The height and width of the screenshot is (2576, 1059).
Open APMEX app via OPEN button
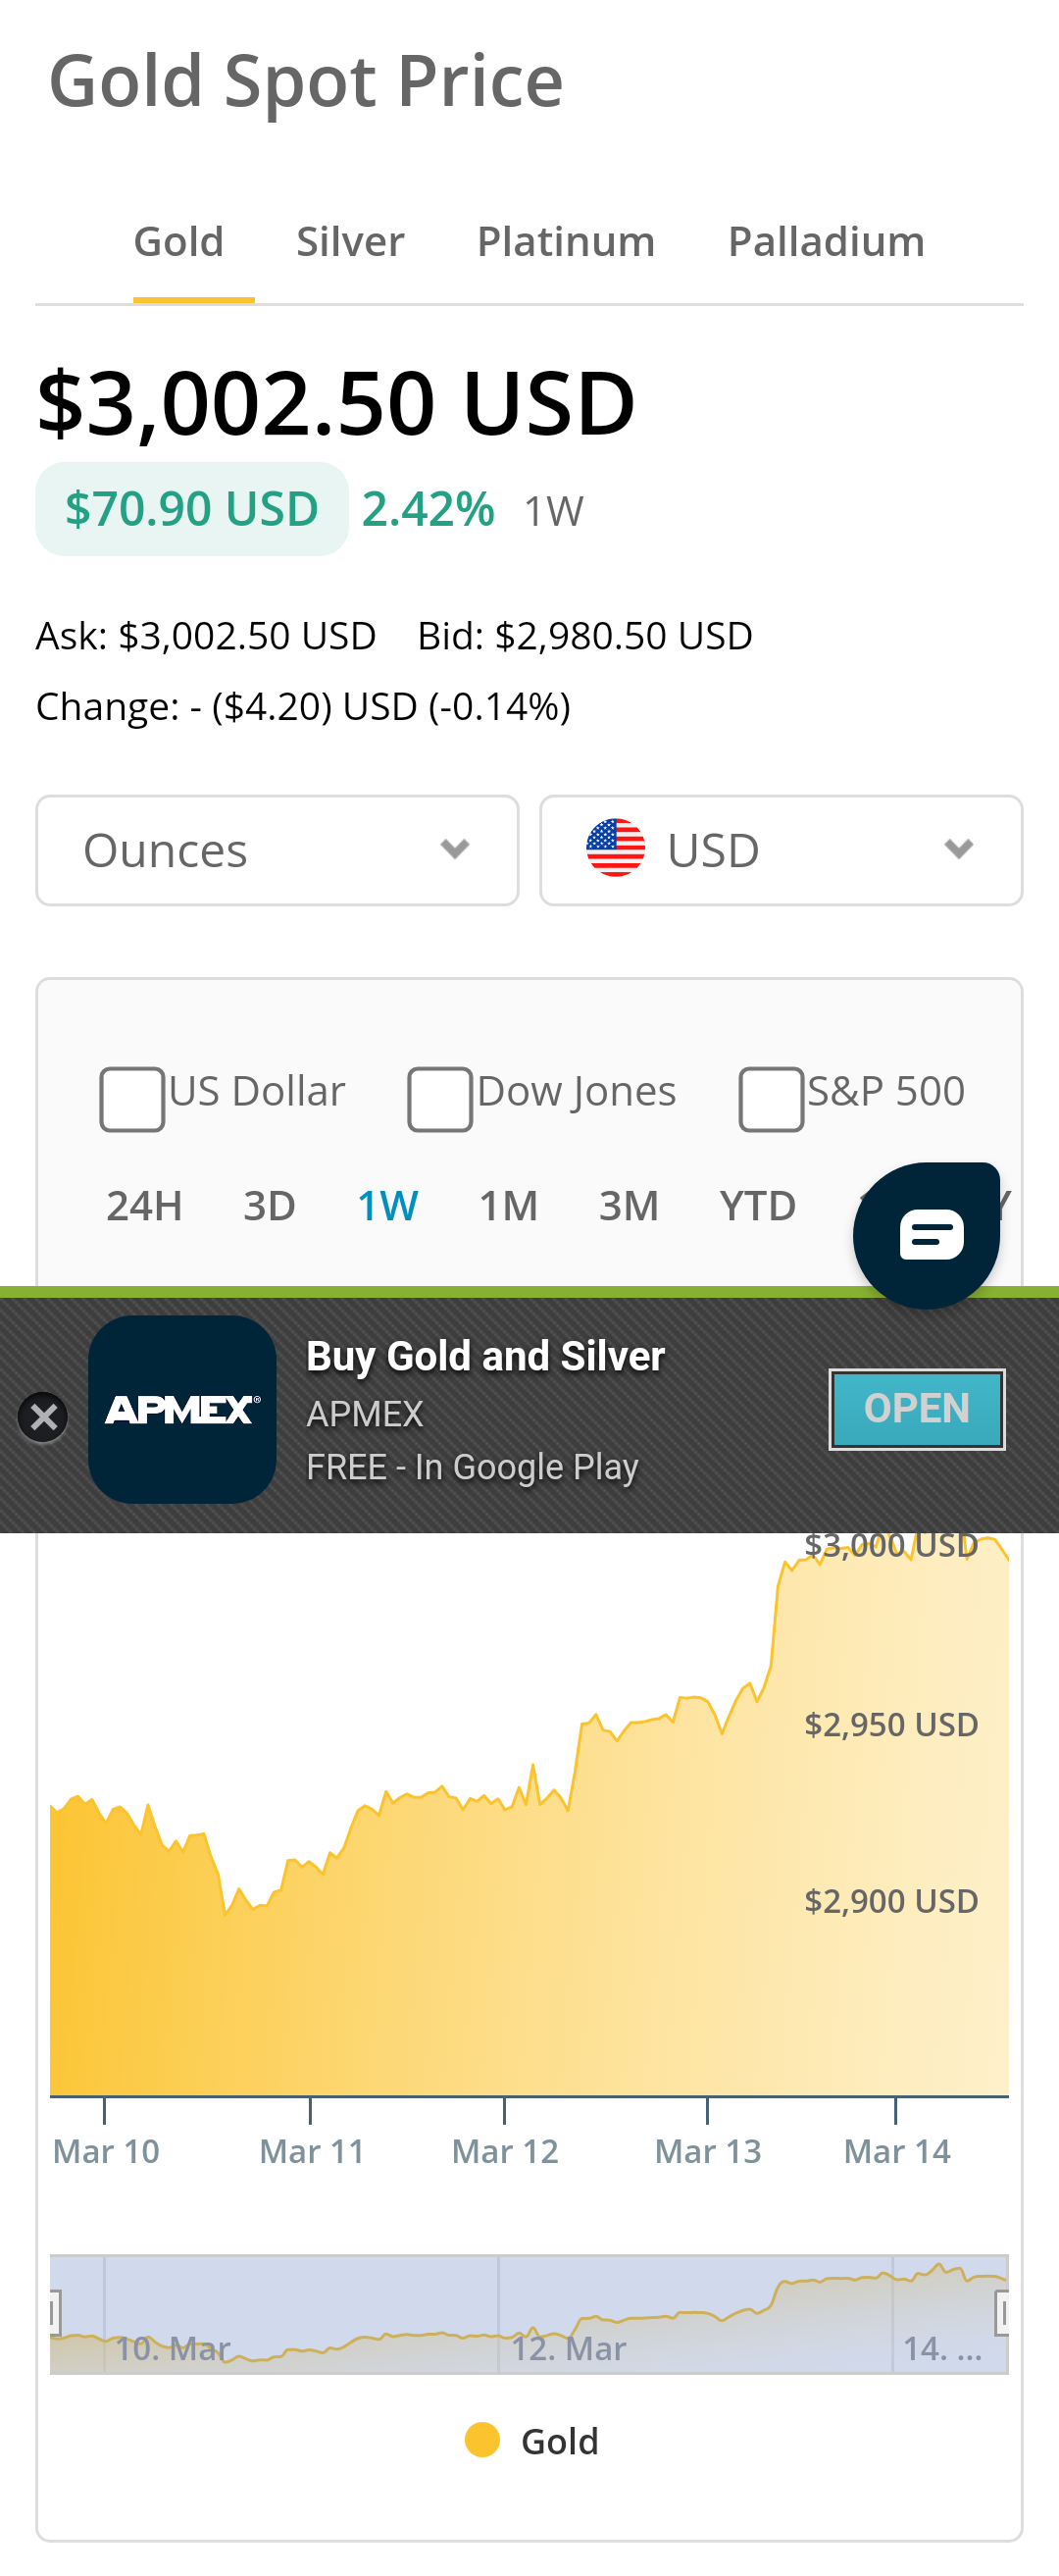tap(917, 1408)
